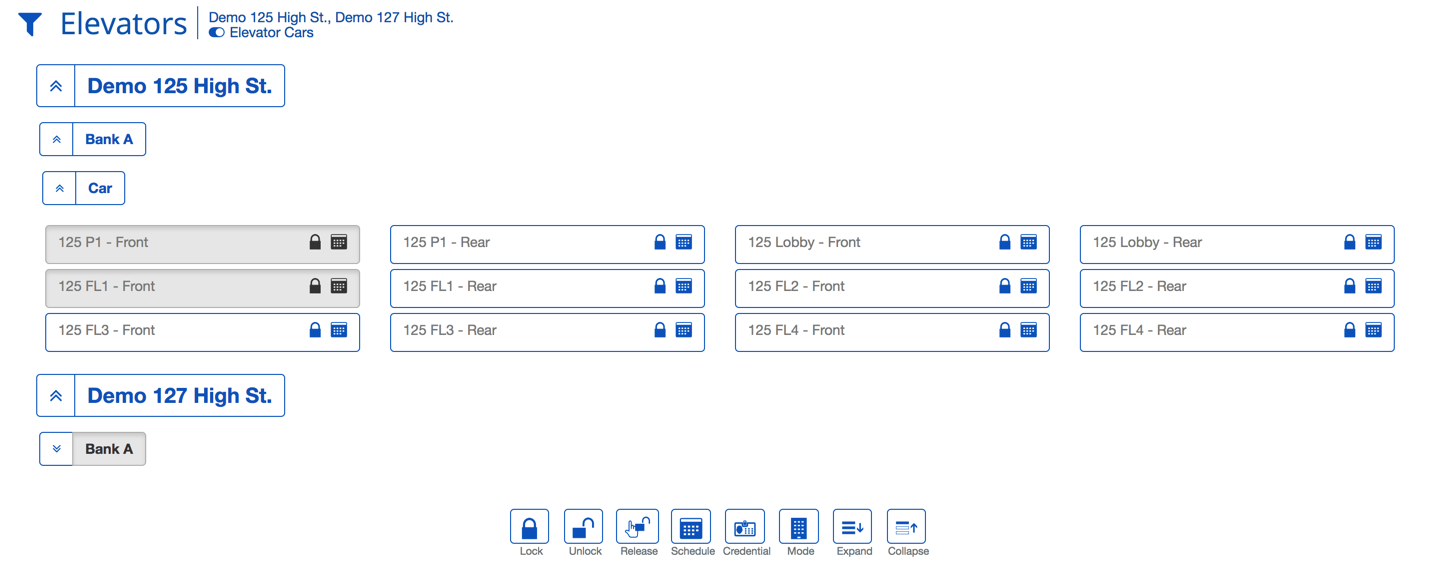Select the 125 FL2 - Rear tile
This screenshot has width=1440, height=568.
[x=1200, y=287]
